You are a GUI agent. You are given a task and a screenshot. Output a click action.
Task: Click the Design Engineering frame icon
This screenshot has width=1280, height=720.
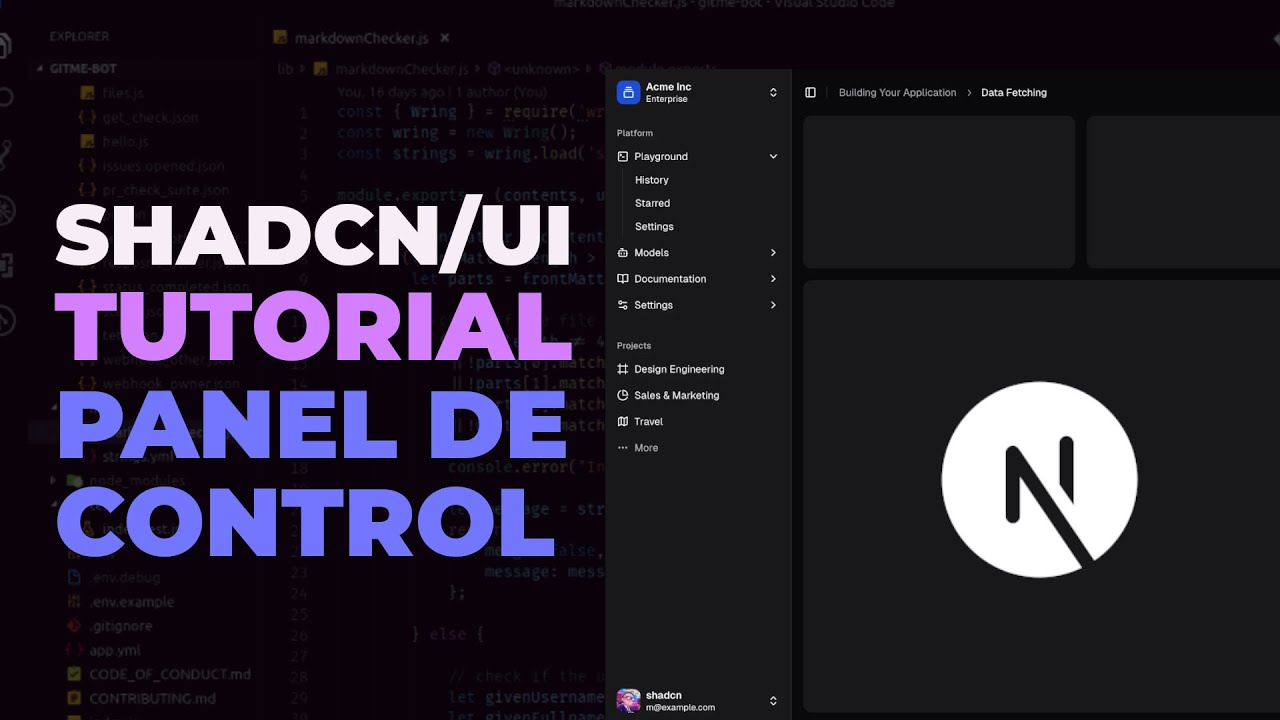(x=623, y=369)
